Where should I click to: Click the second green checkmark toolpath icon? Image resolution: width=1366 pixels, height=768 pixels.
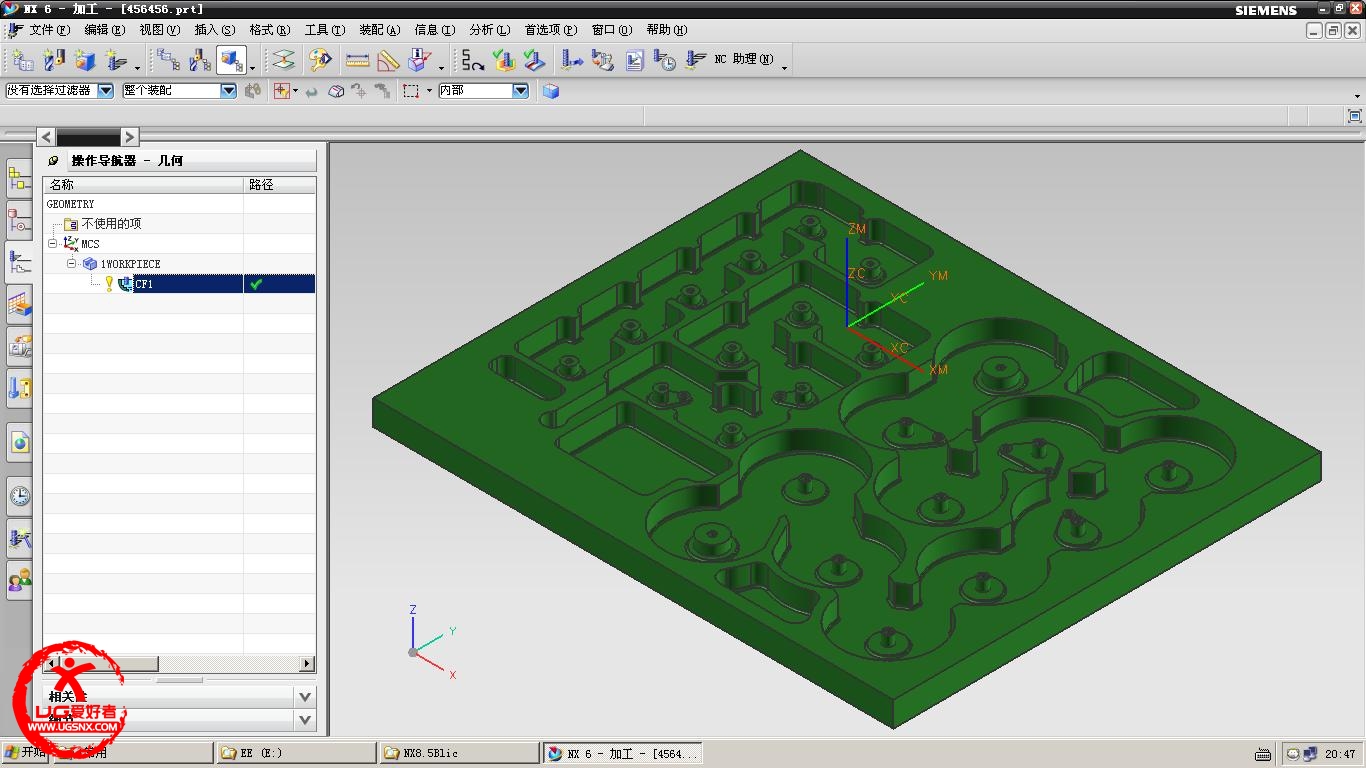tap(535, 61)
